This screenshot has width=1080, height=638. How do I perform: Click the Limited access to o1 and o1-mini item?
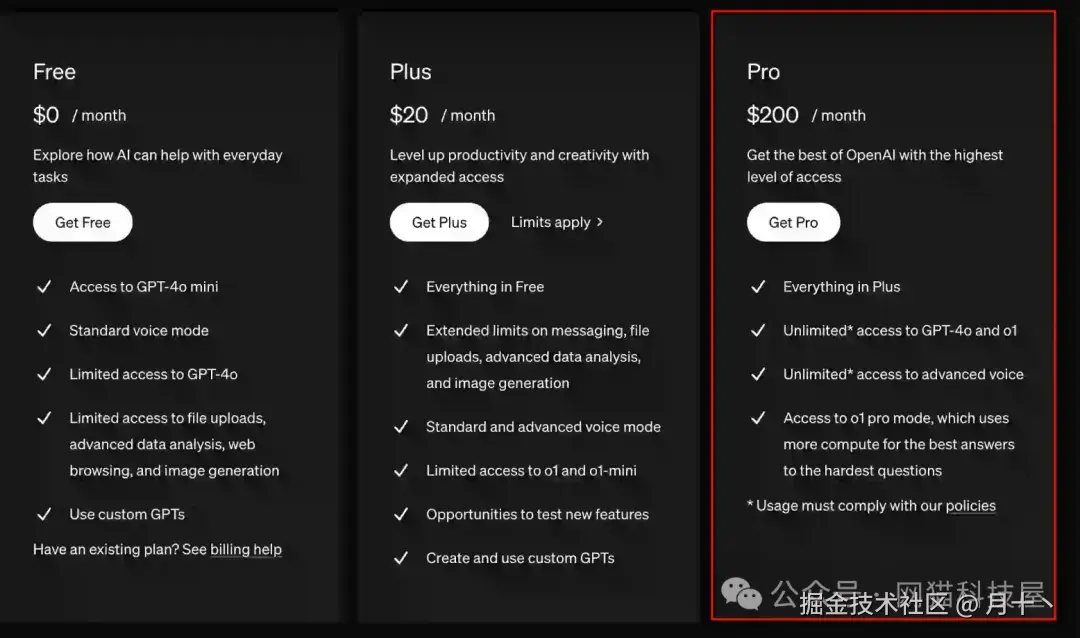(531, 470)
